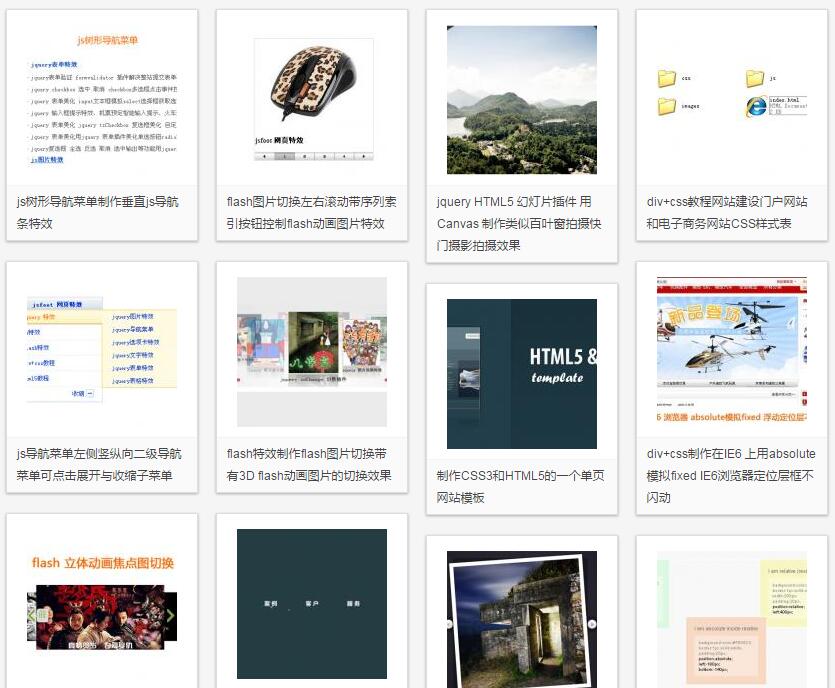
Task: Open link '制作CSS3和HTML5的一个单页网站模板'
Action: click(520, 486)
